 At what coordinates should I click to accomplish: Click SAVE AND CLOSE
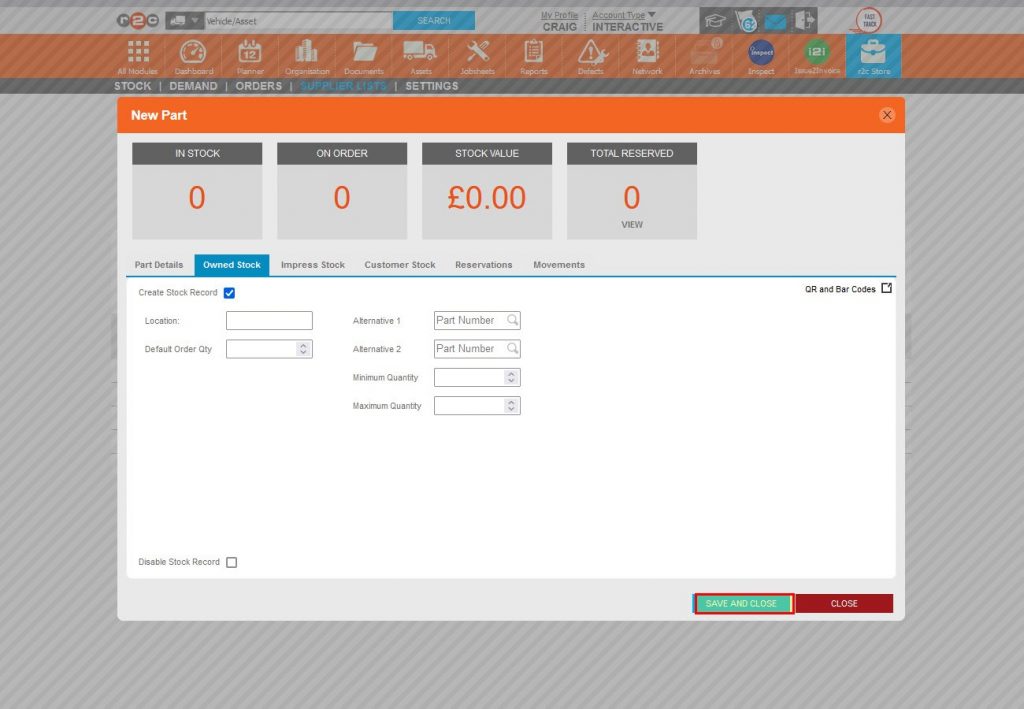[743, 603]
